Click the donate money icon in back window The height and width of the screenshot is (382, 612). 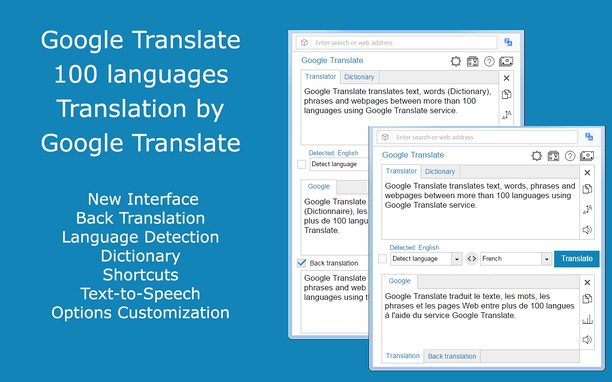click(506, 61)
